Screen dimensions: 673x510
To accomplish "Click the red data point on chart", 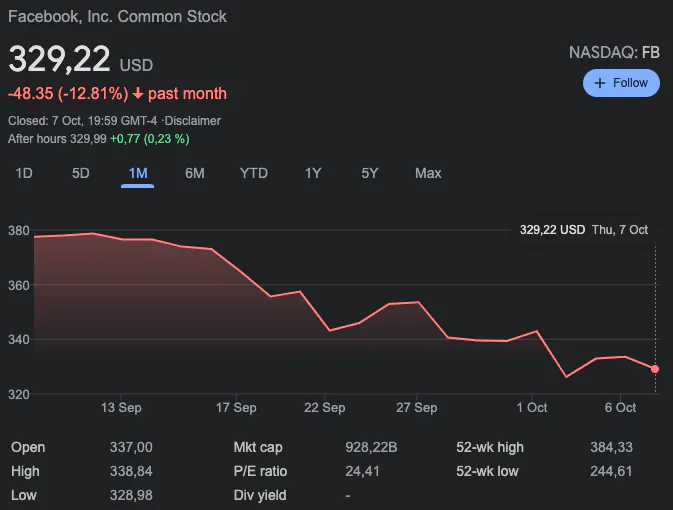I will pyautogui.click(x=655, y=369).
